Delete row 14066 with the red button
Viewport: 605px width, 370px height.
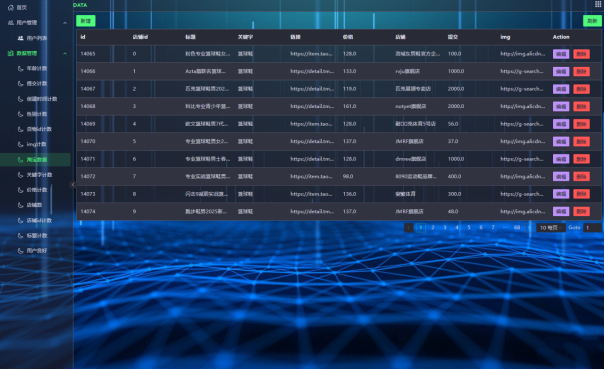(581, 71)
